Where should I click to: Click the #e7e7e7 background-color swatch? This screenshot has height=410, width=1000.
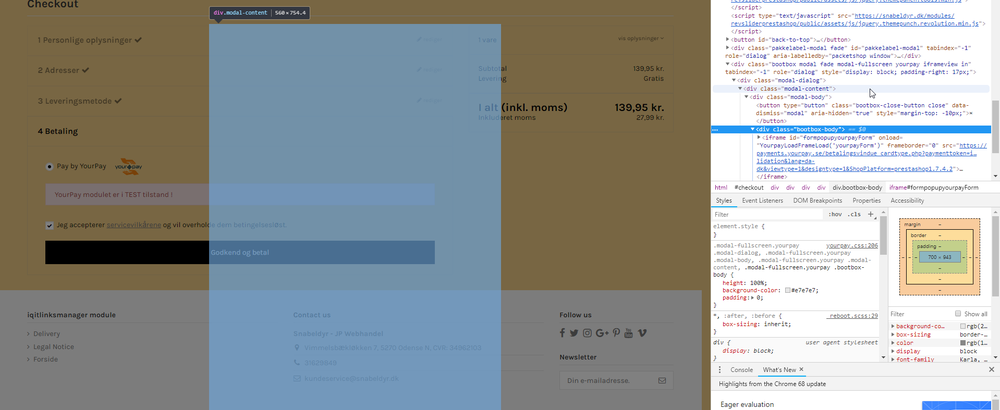coord(788,290)
